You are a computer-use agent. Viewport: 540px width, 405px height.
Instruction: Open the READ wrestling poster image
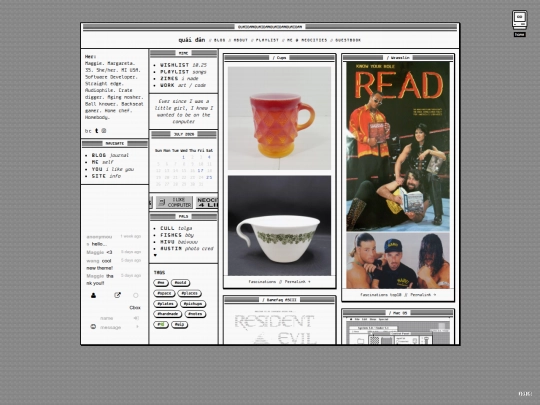(398, 146)
